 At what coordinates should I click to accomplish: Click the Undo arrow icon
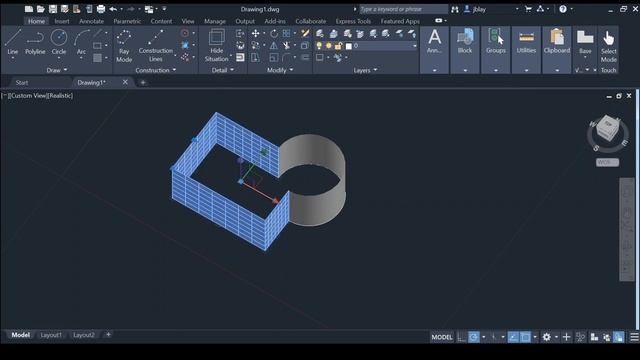(113, 9)
